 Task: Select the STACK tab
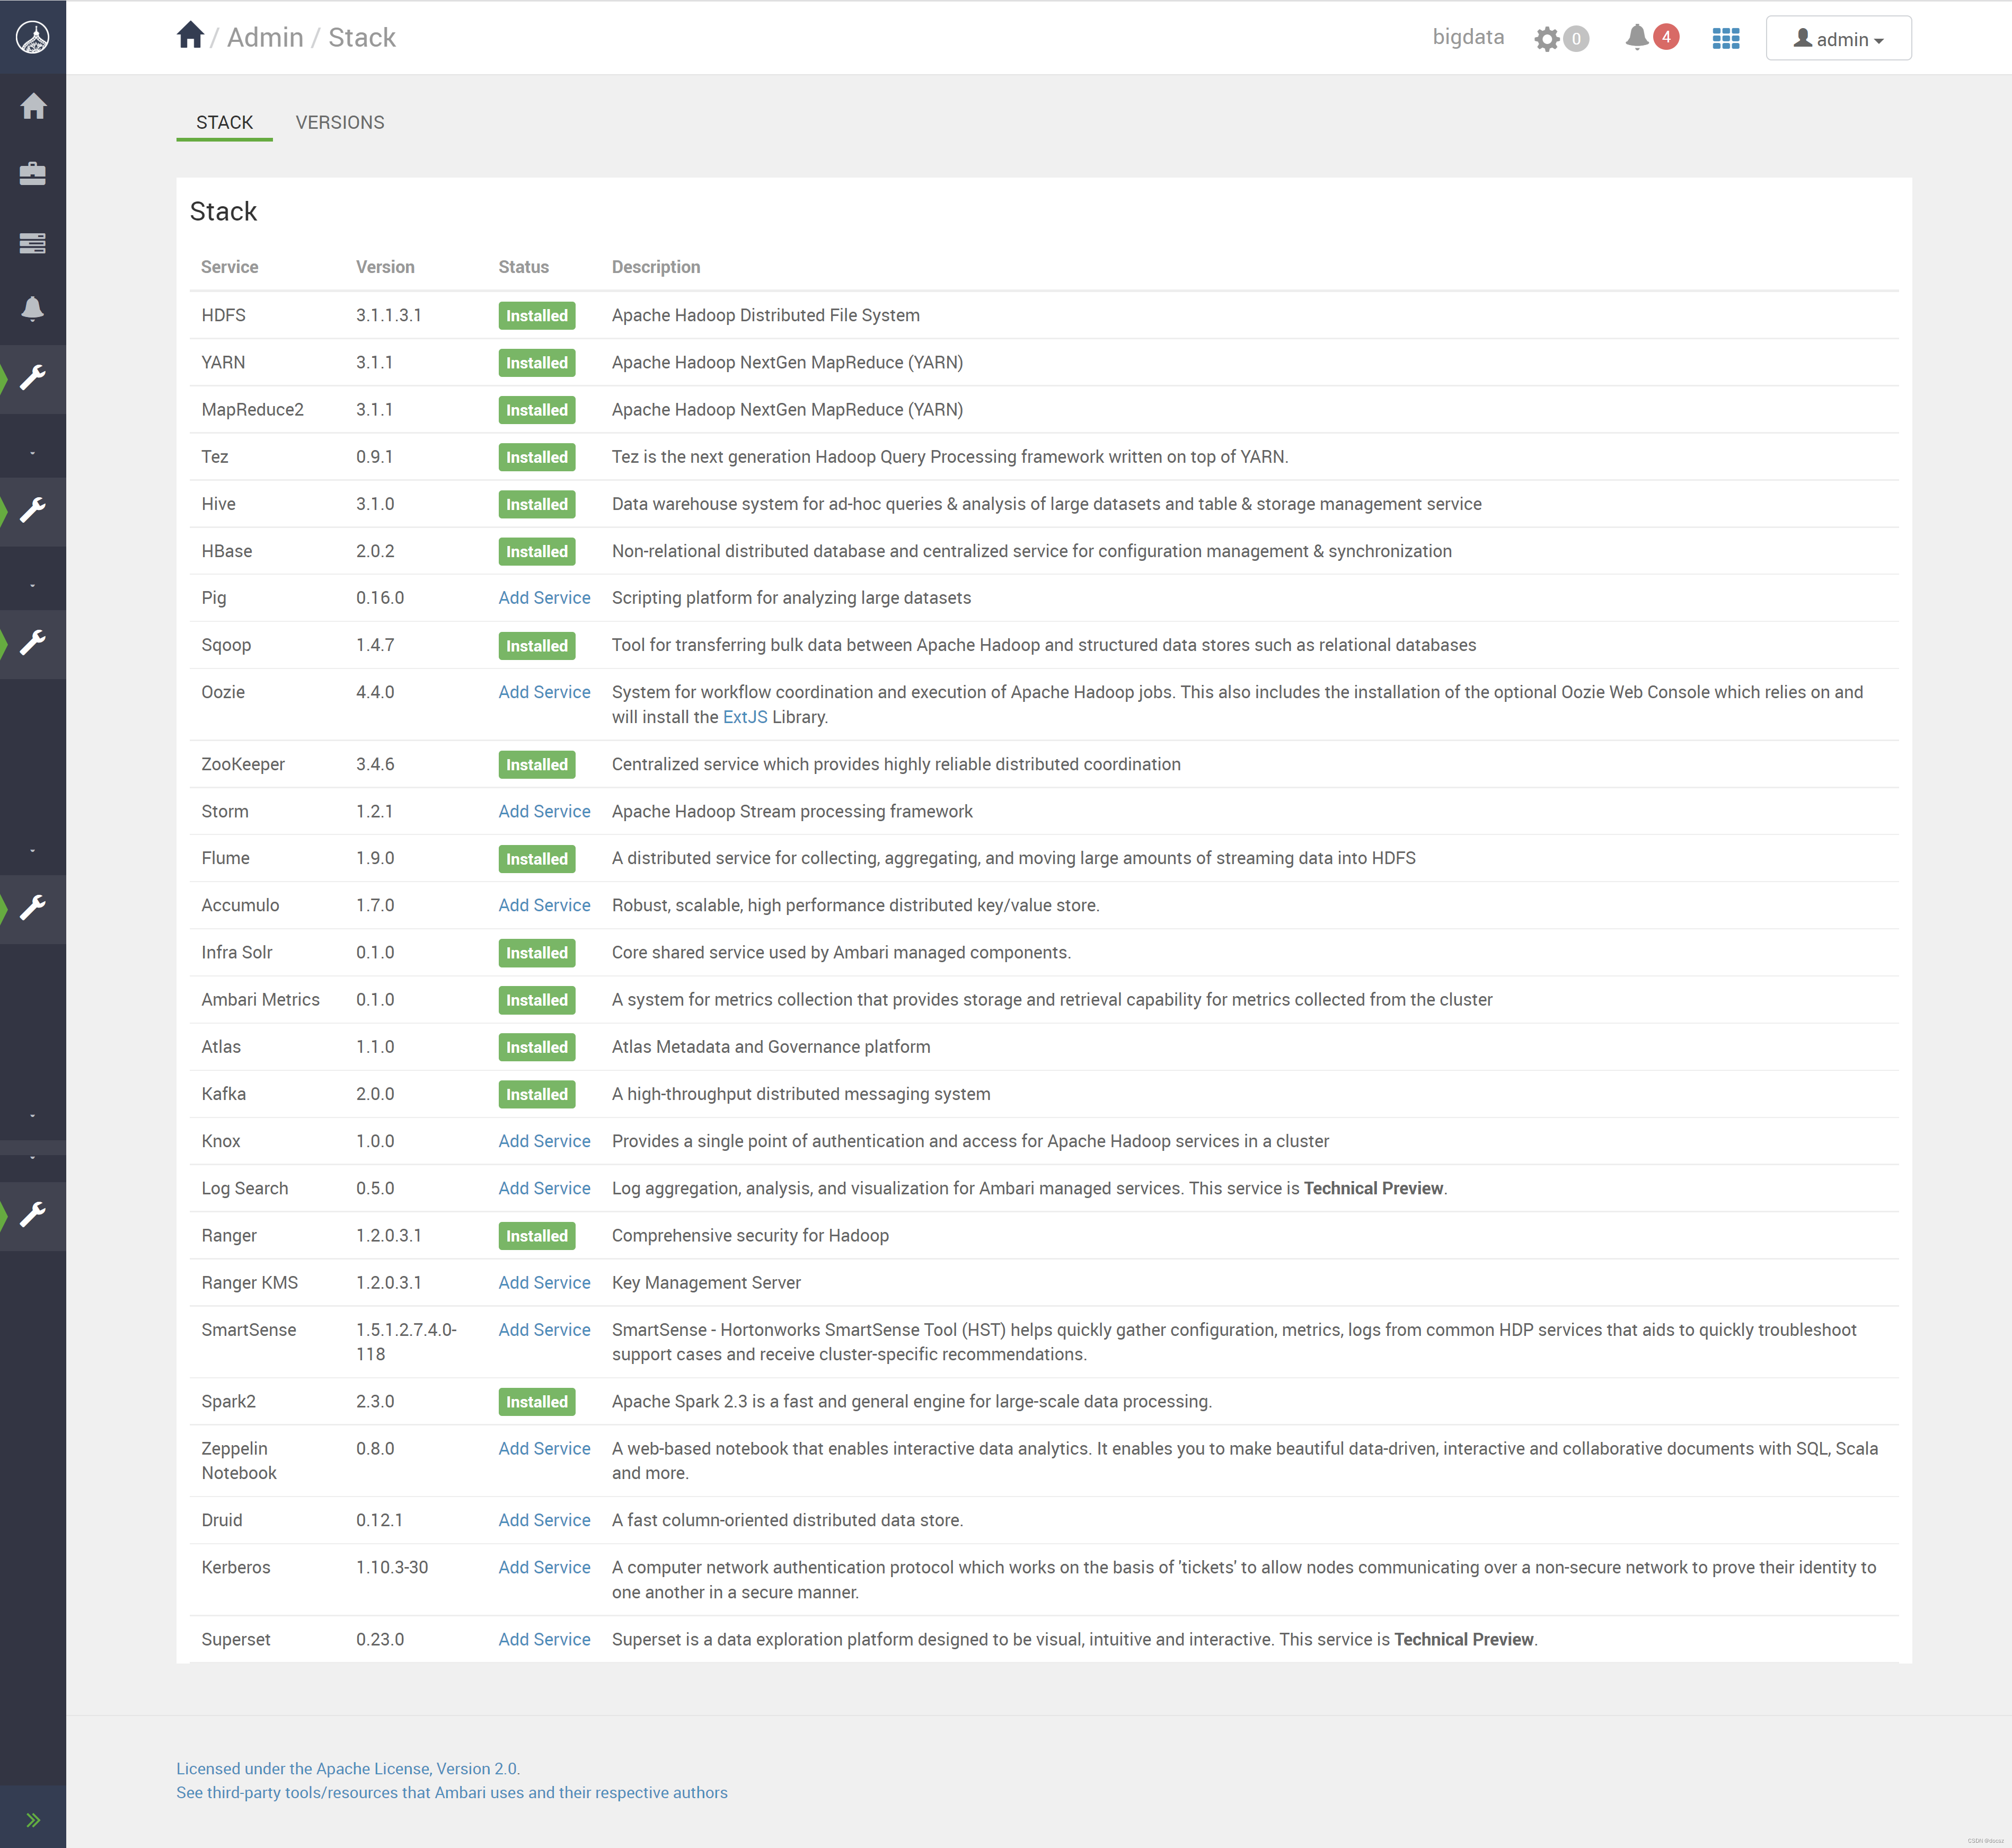224,122
